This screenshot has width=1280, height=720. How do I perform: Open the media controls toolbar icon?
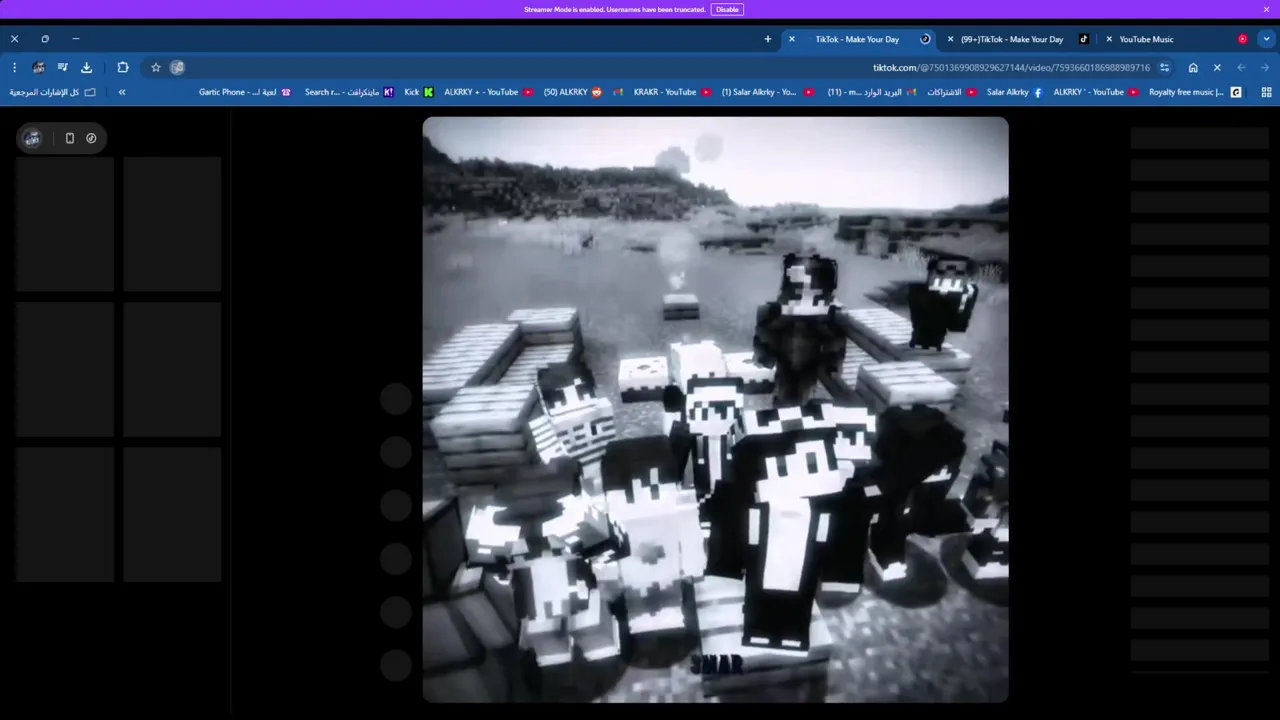(62, 68)
